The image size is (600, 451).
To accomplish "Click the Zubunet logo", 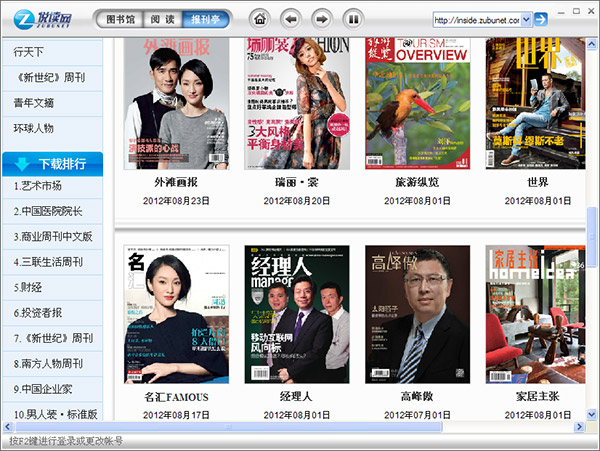I will pyautogui.click(x=42, y=19).
